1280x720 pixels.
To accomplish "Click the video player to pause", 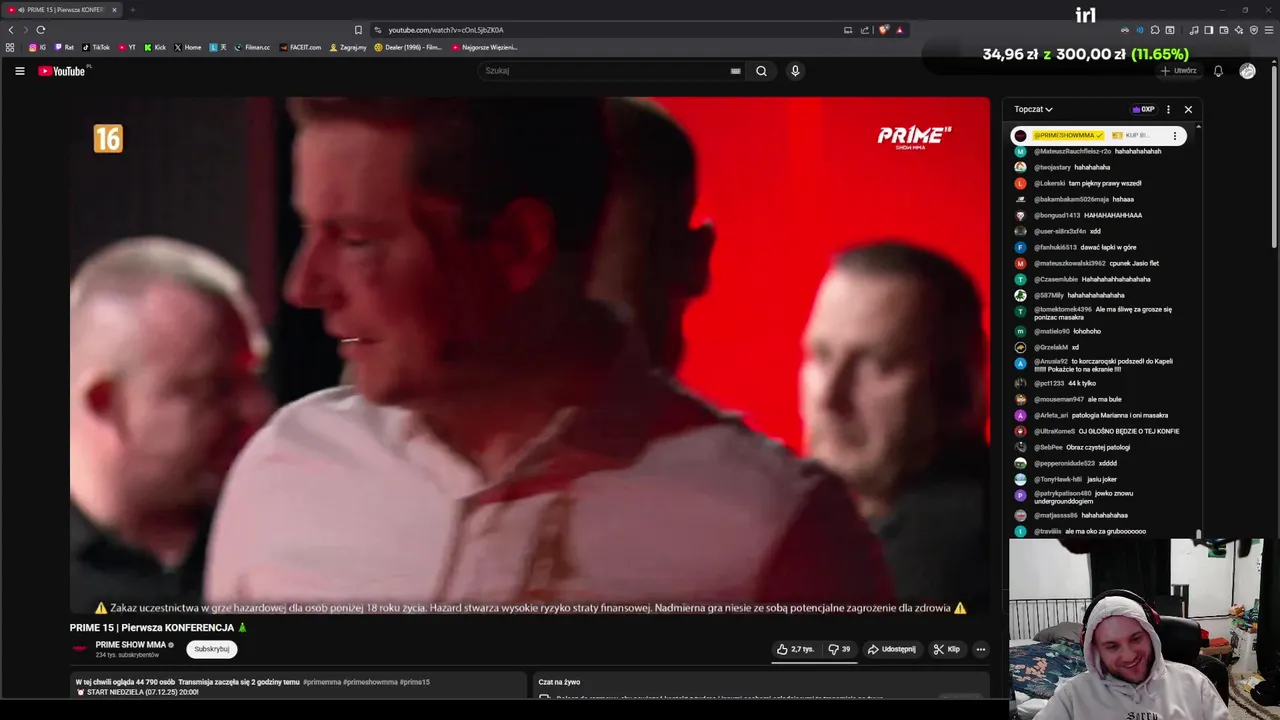I will coord(530,355).
